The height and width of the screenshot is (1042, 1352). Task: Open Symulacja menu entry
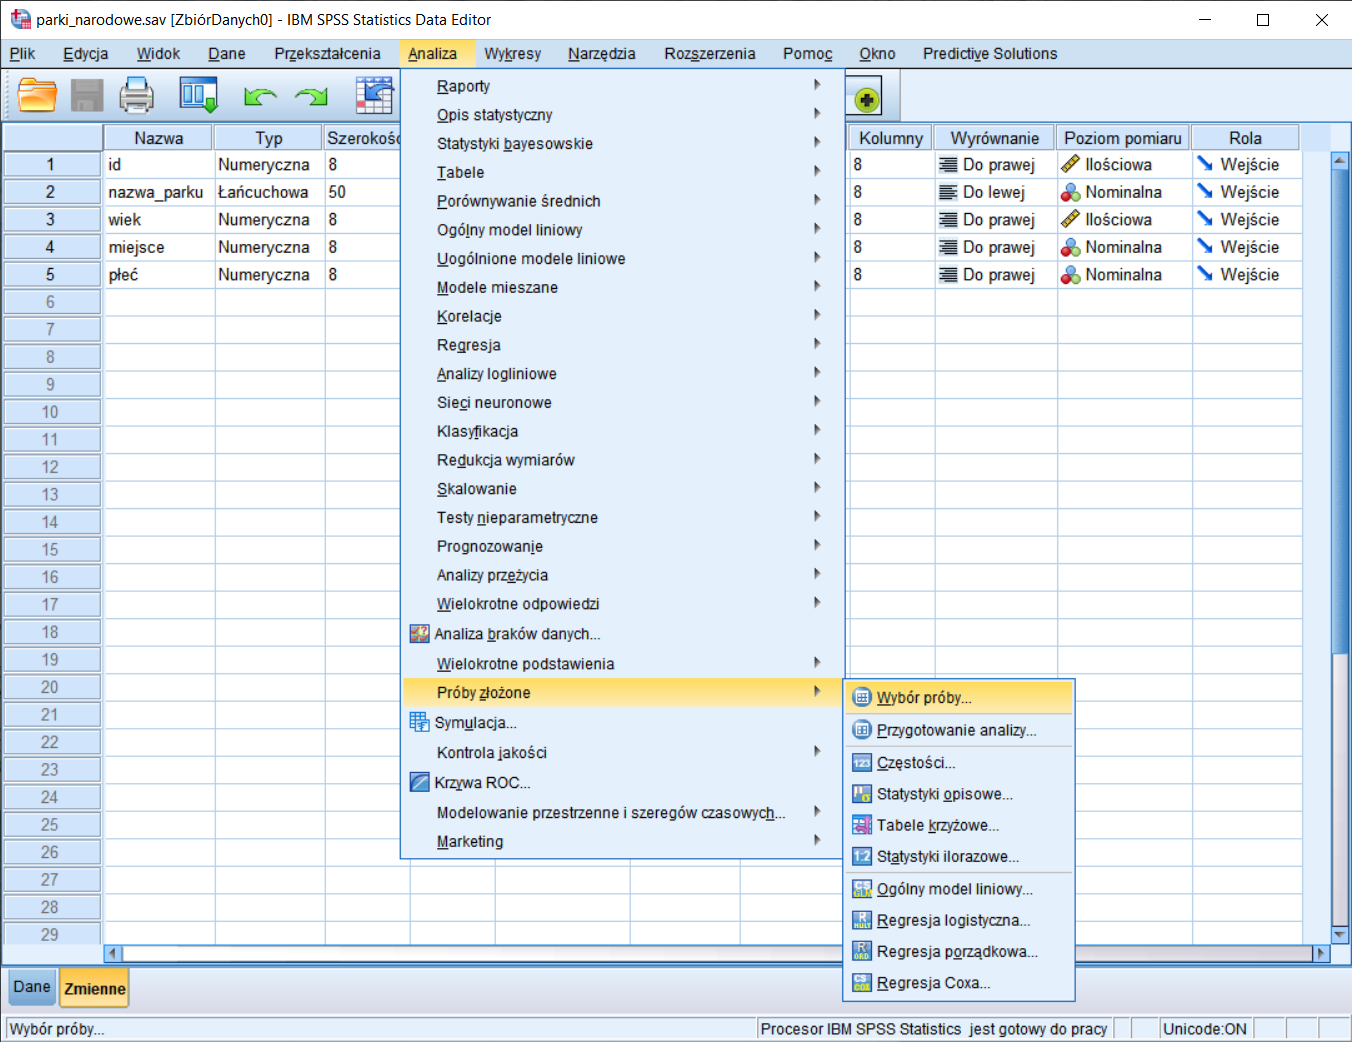click(622, 723)
